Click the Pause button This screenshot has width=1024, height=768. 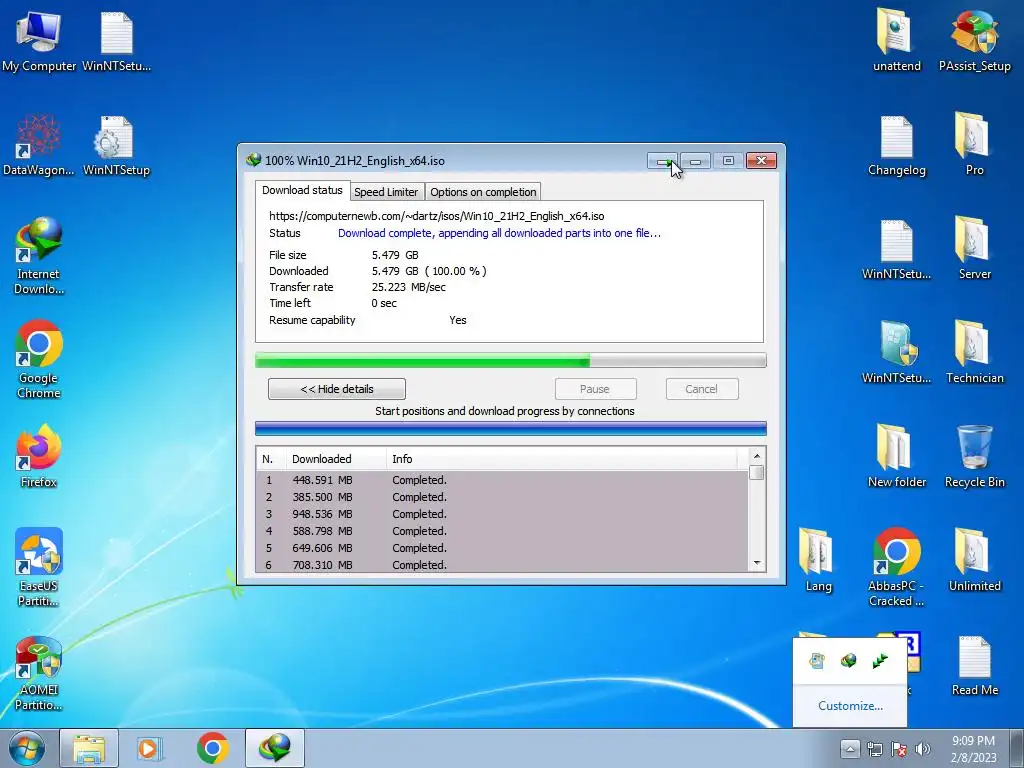(595, 389)
